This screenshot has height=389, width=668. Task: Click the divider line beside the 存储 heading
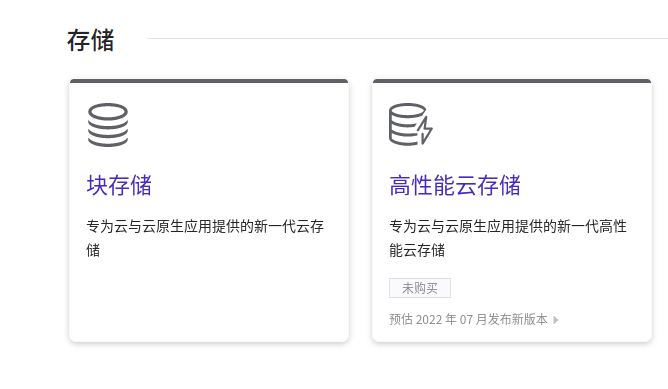407,38
